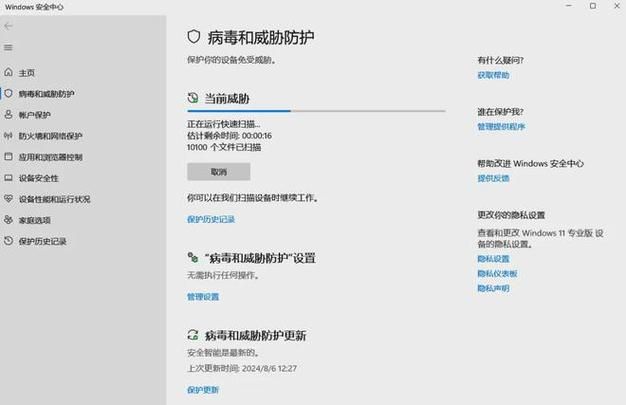
Task: Click the quick scan progress bar
Action: click(316, 111)
